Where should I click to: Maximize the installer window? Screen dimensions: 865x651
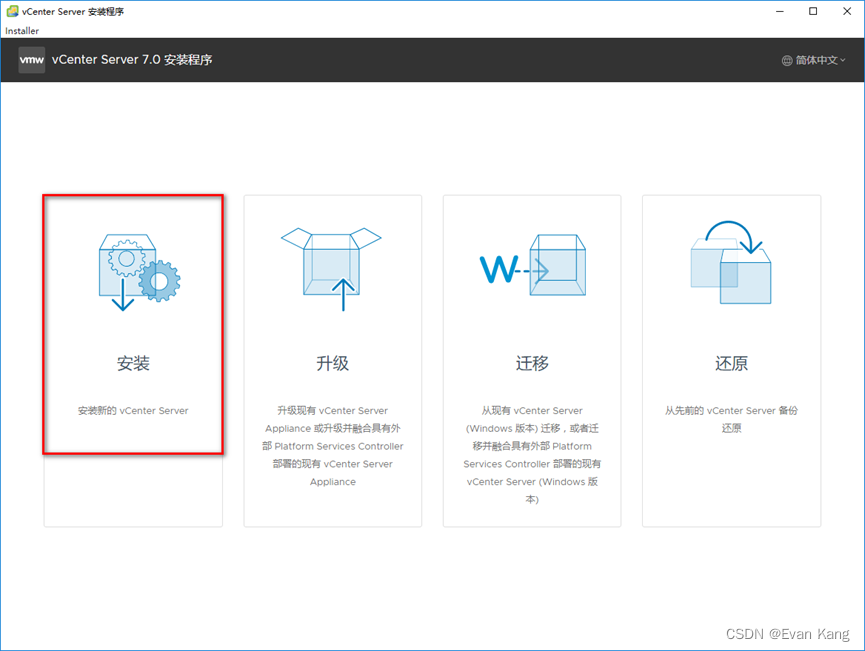click(813, 12)
